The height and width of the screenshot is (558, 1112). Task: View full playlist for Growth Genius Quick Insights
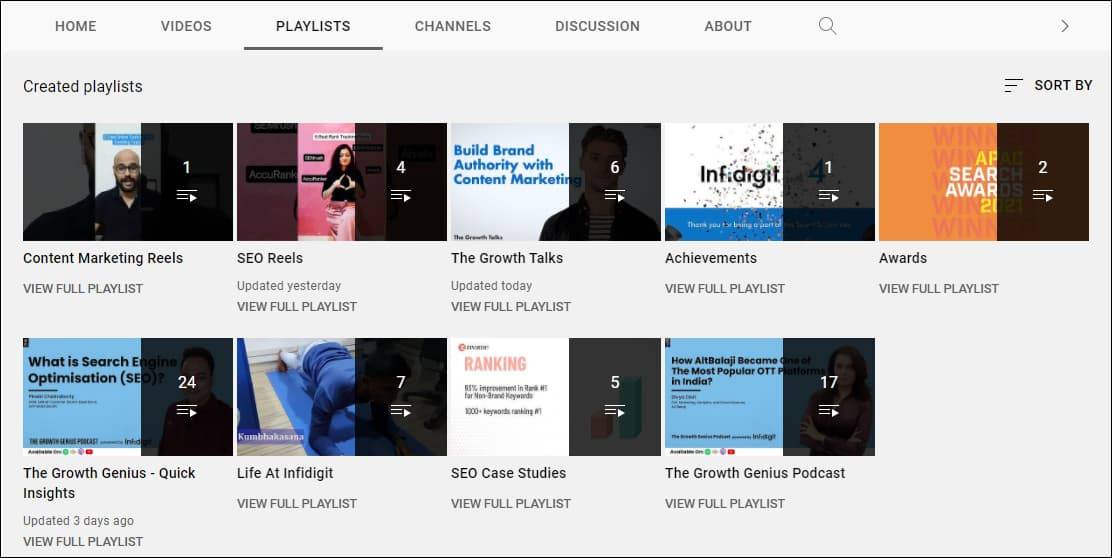(x=83, y=541)
